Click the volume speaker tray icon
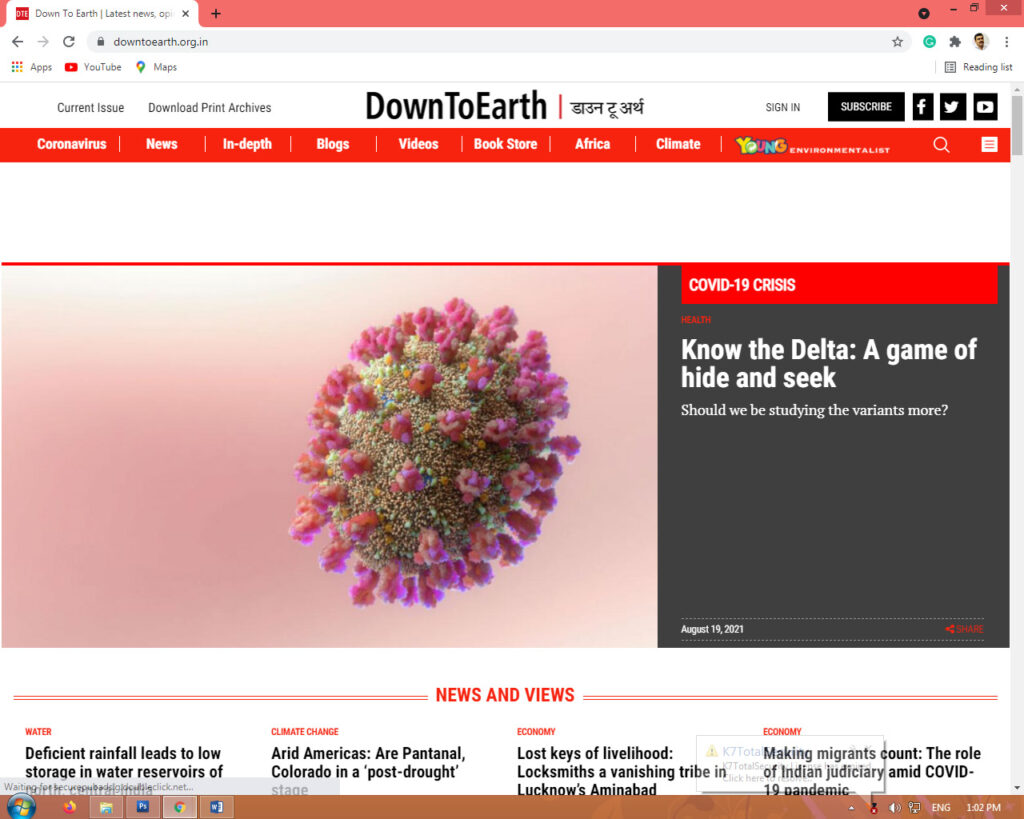Viewport: 1024px width, 819px height. point(895,808)
